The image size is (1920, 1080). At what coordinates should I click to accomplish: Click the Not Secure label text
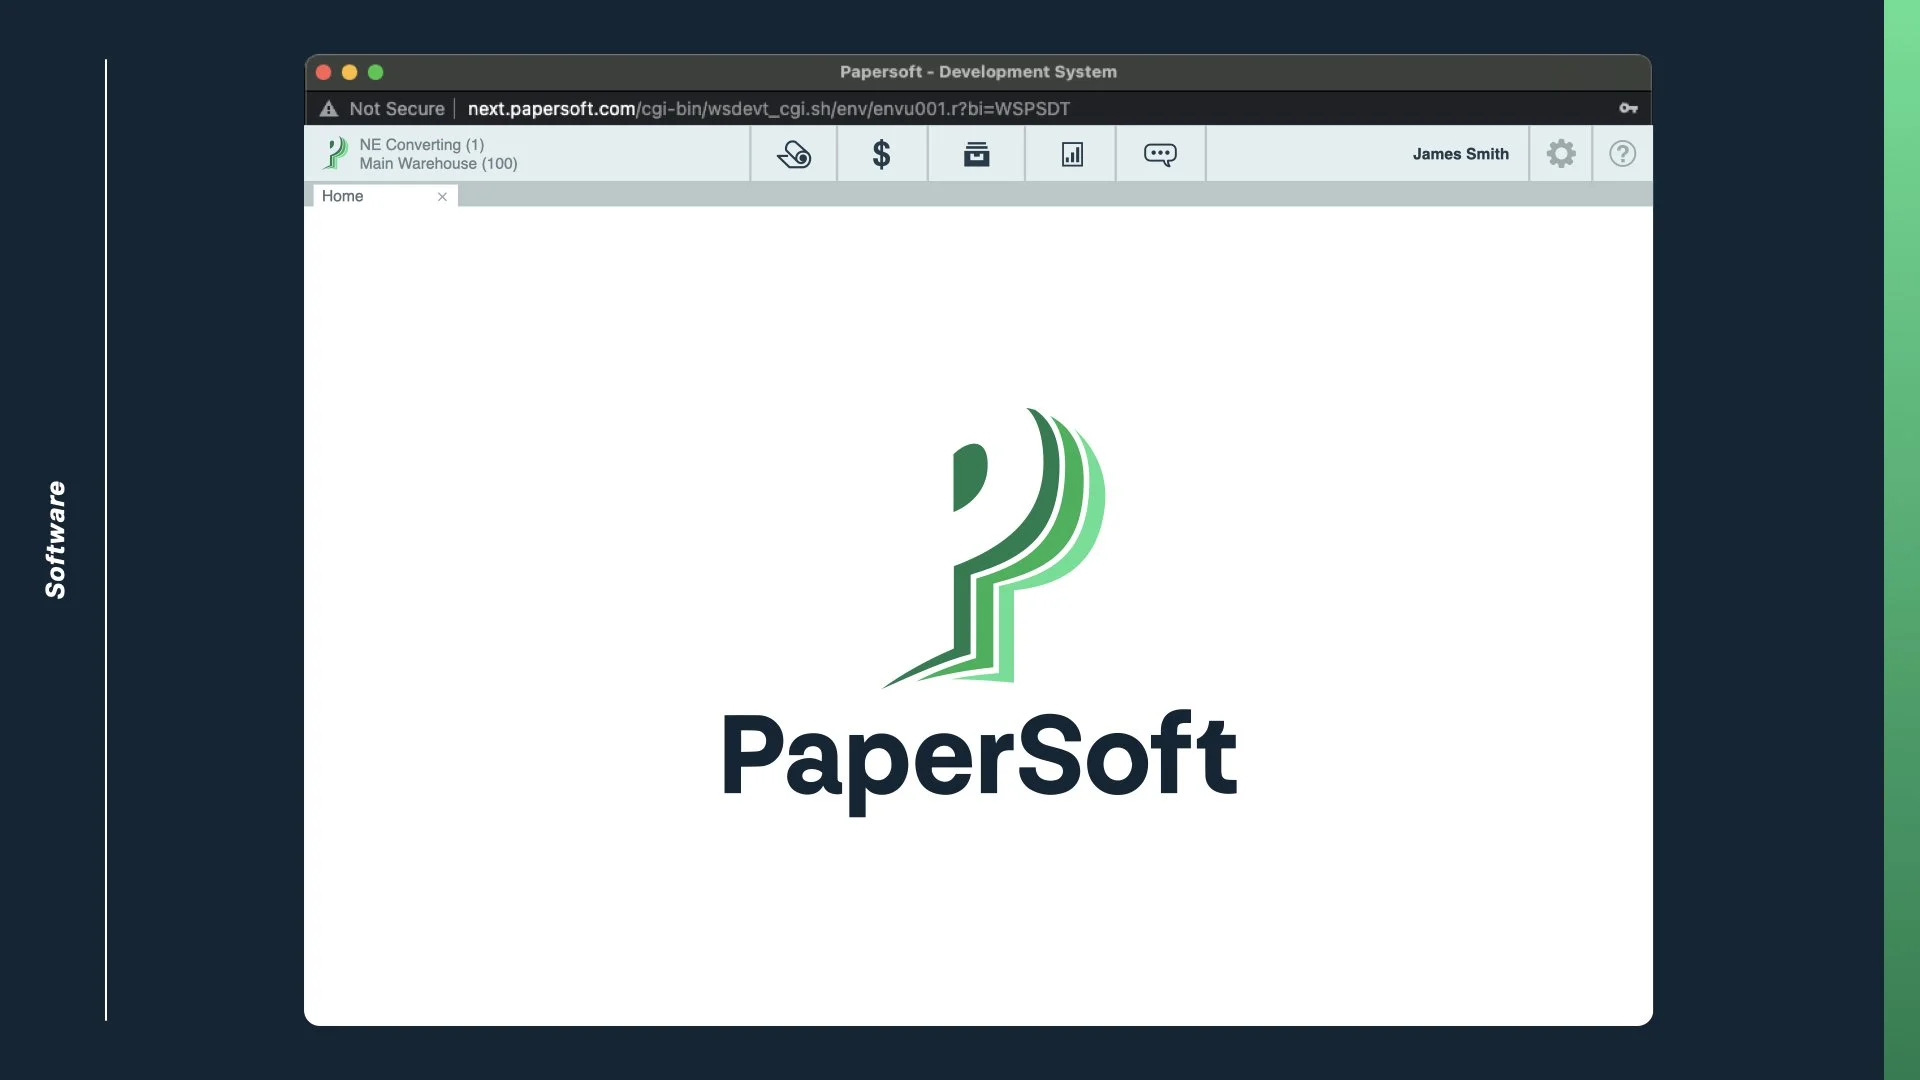click(397, 108)
